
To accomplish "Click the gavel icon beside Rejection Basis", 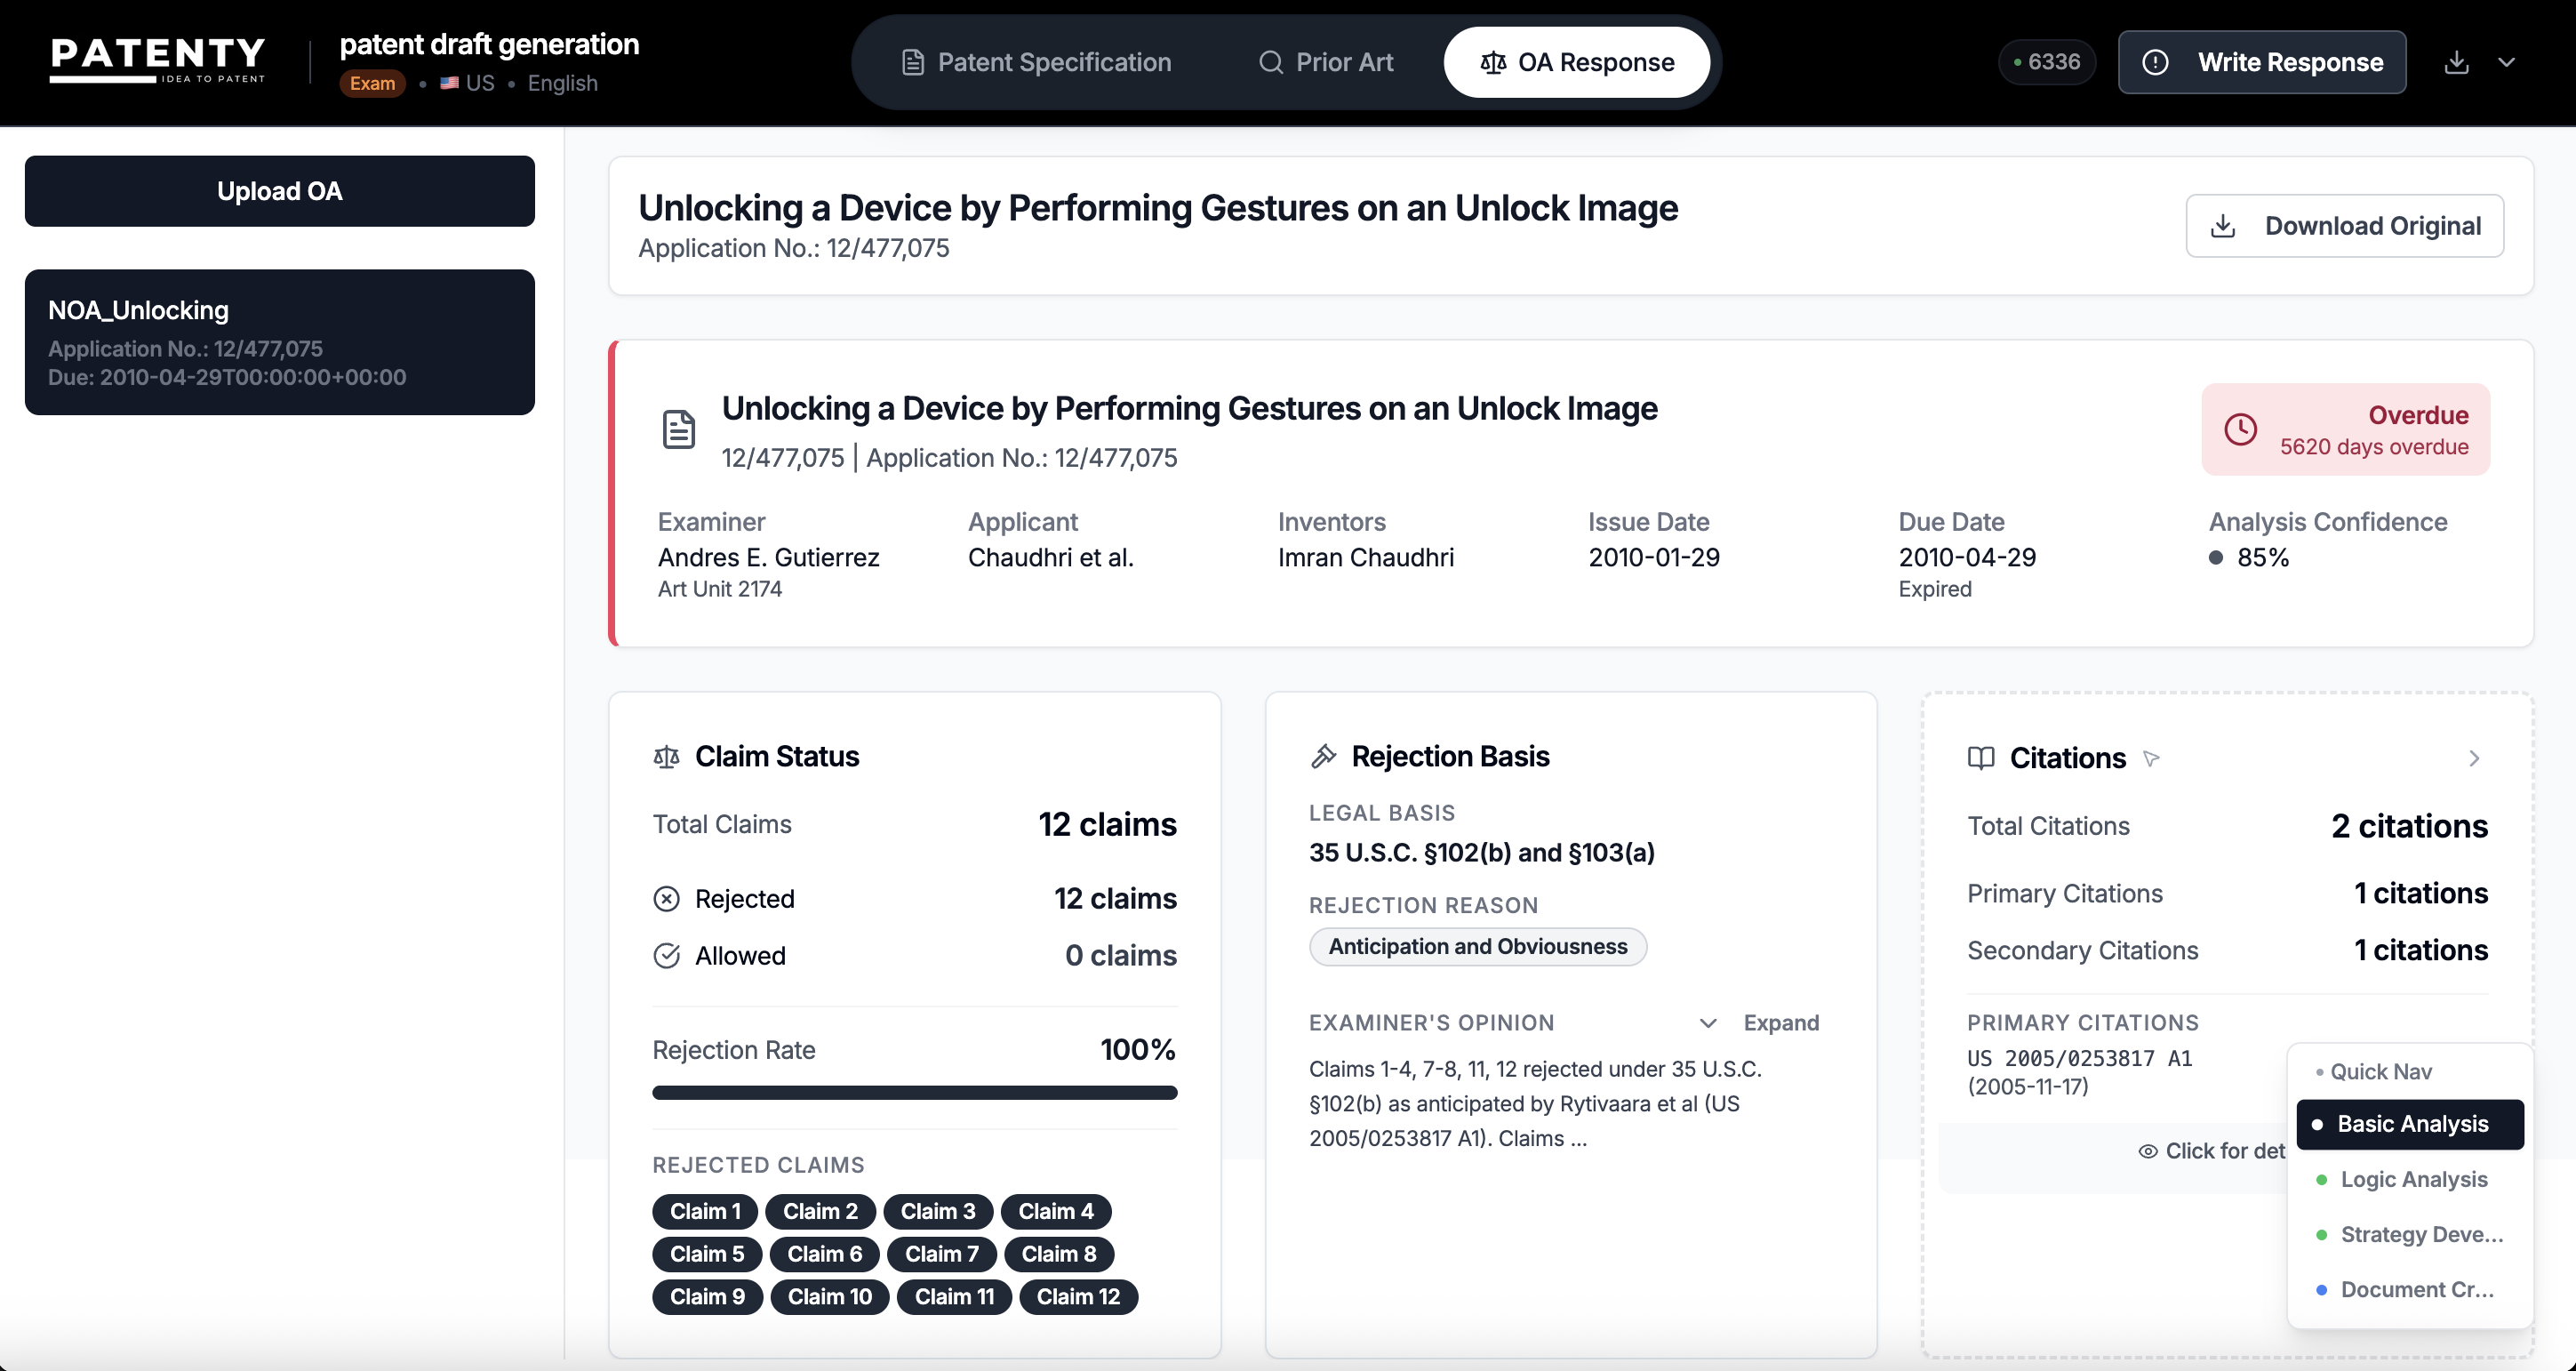I will [x=1323, y=757].
